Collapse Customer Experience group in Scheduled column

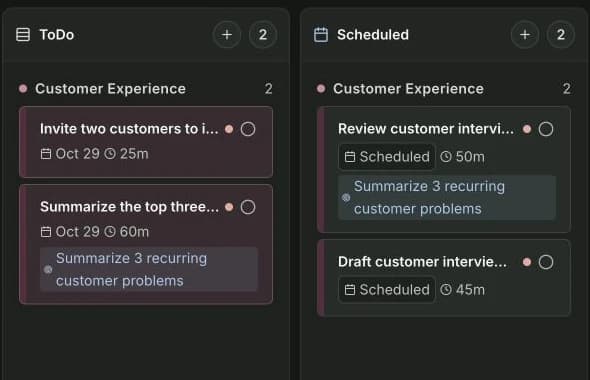(408, 89)
